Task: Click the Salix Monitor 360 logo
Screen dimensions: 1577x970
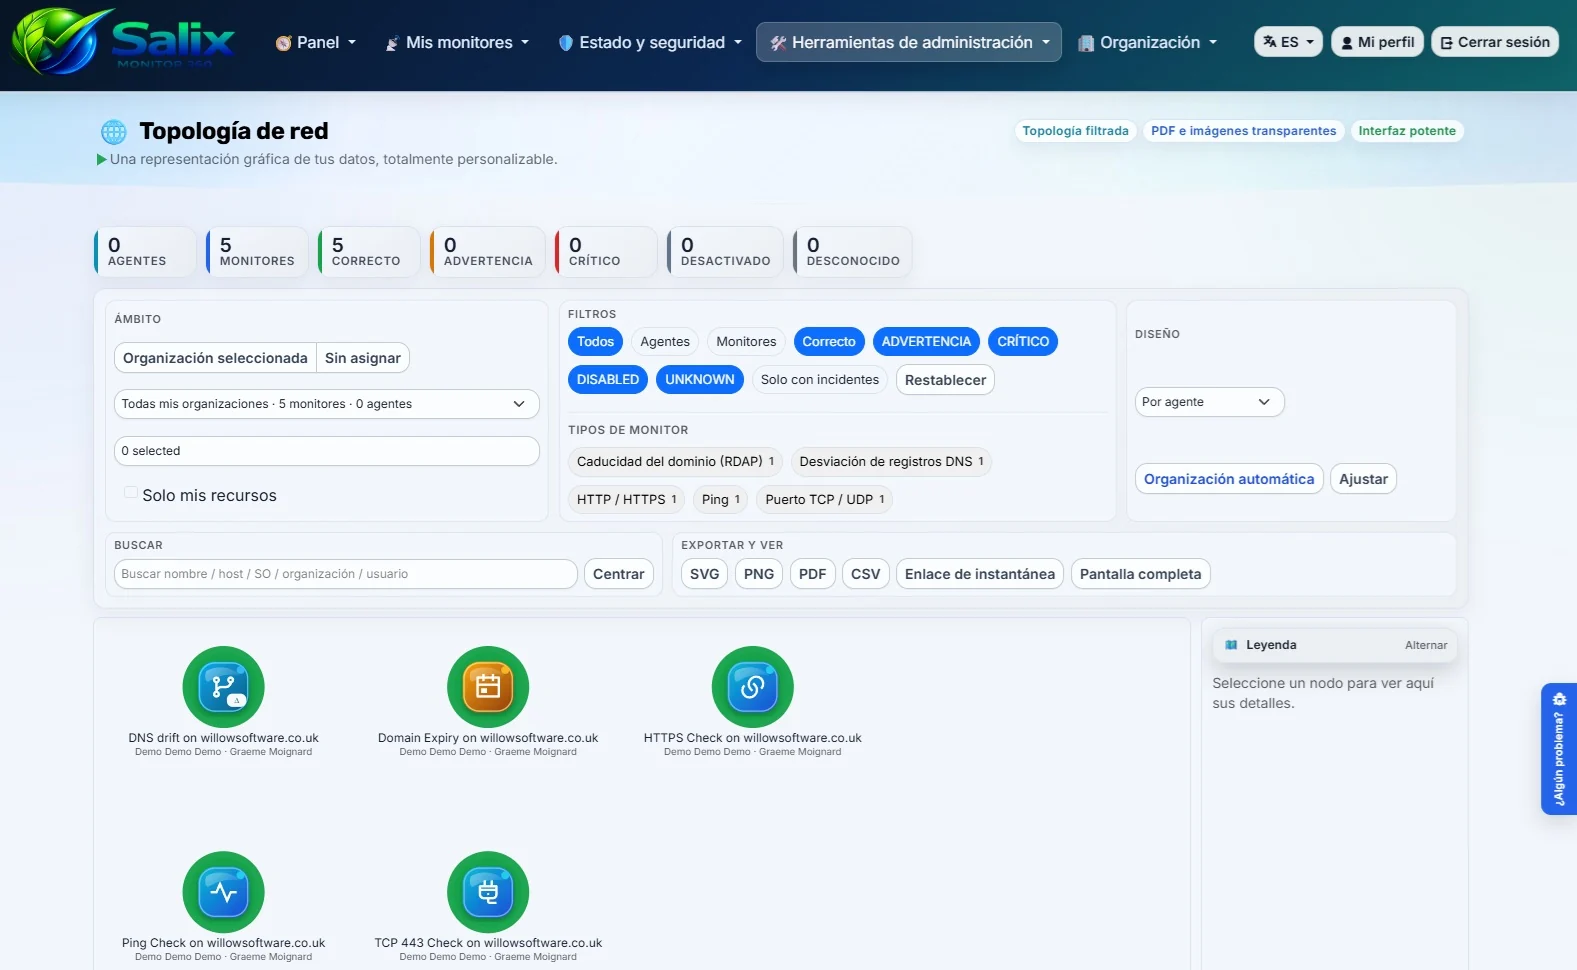Action: coord(123,42)
